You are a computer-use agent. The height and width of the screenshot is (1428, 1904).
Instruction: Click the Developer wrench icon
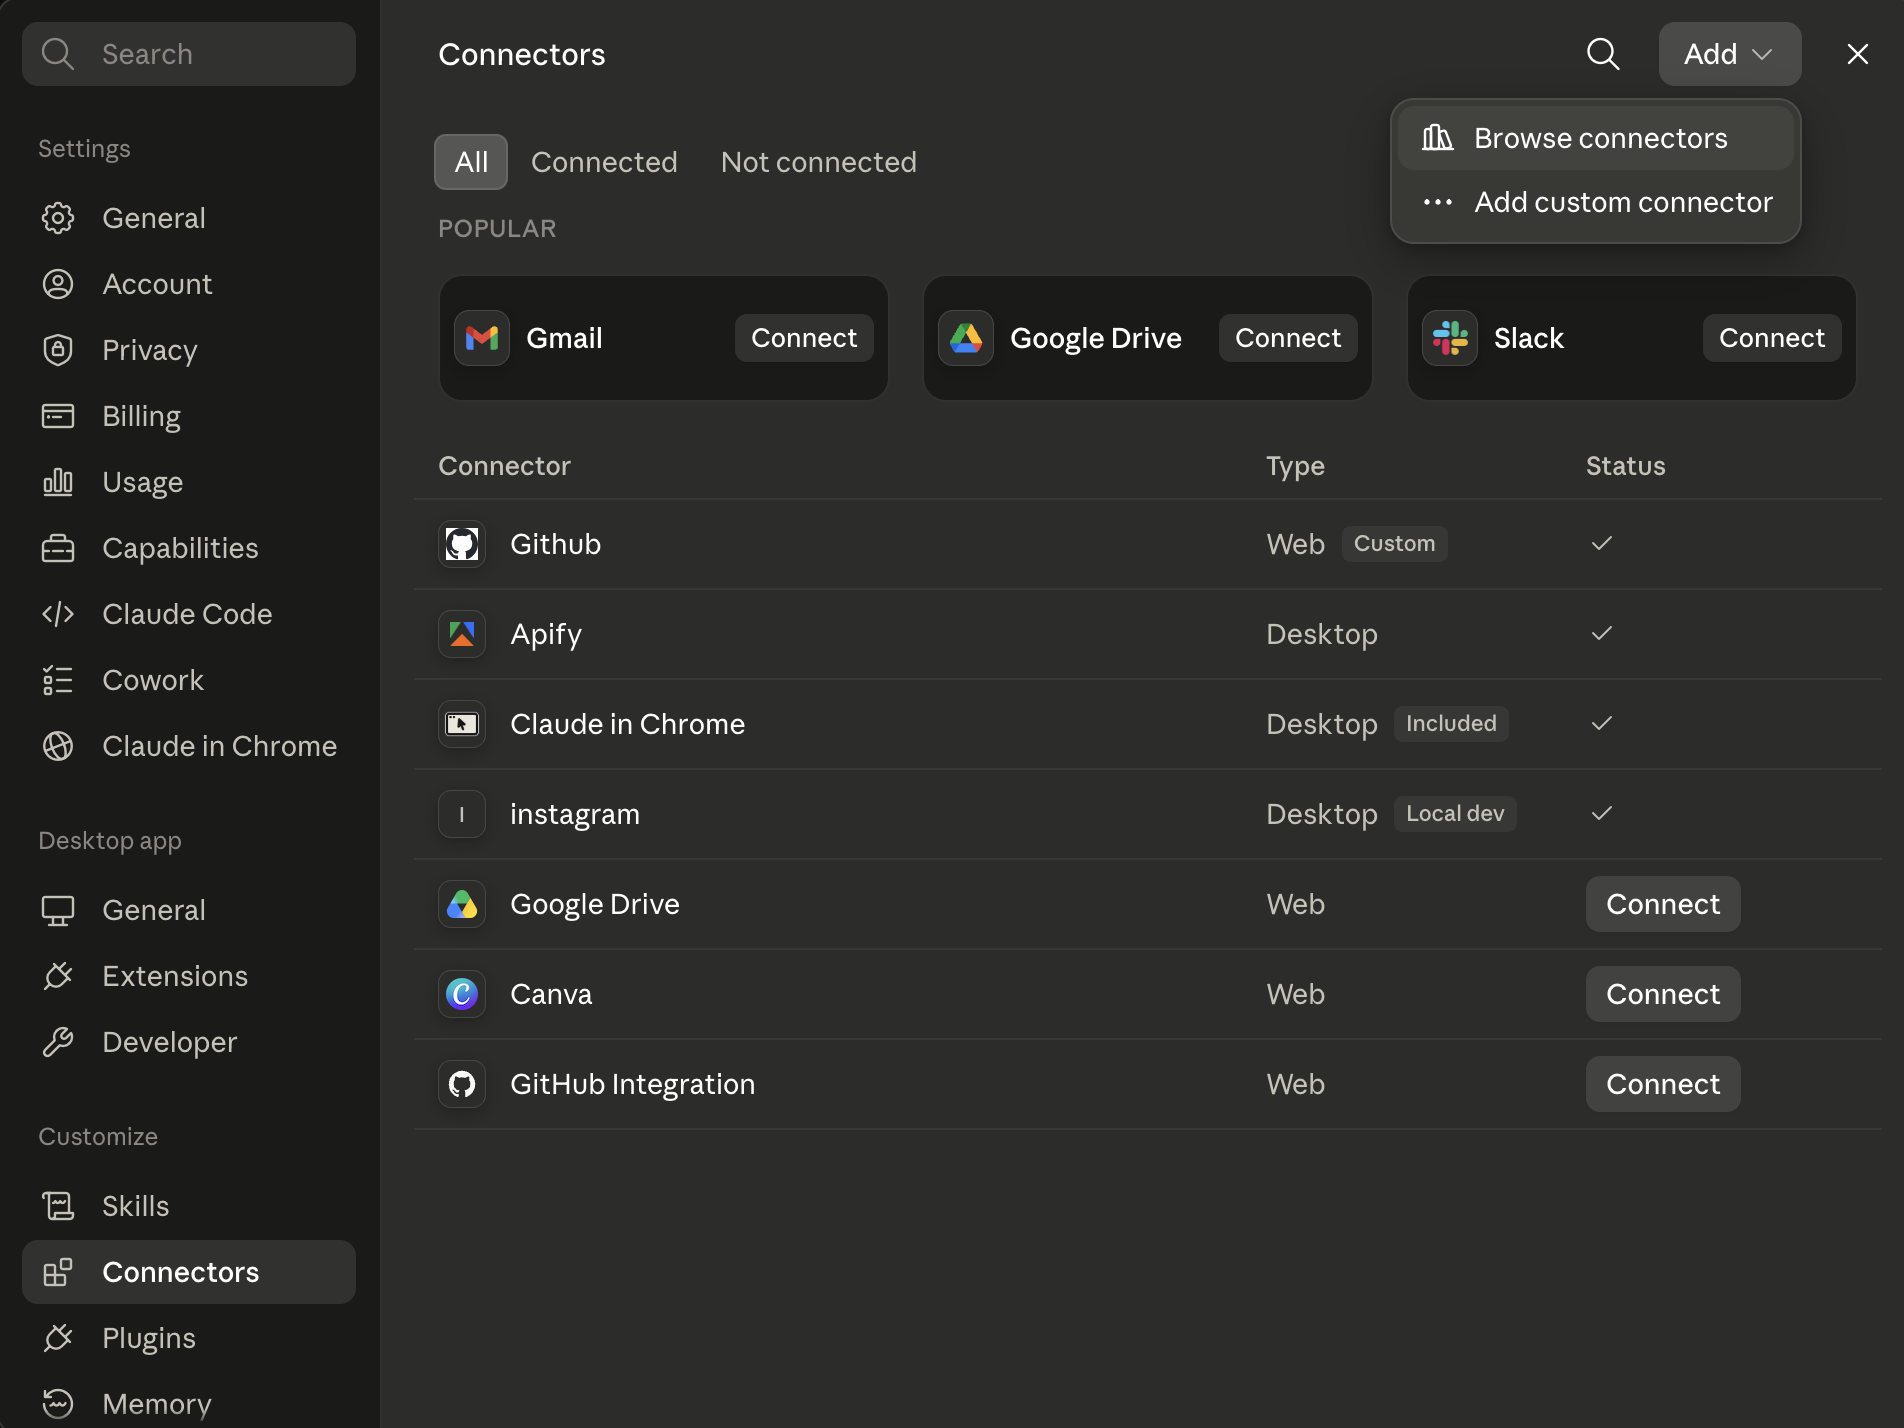(58, 1042)
